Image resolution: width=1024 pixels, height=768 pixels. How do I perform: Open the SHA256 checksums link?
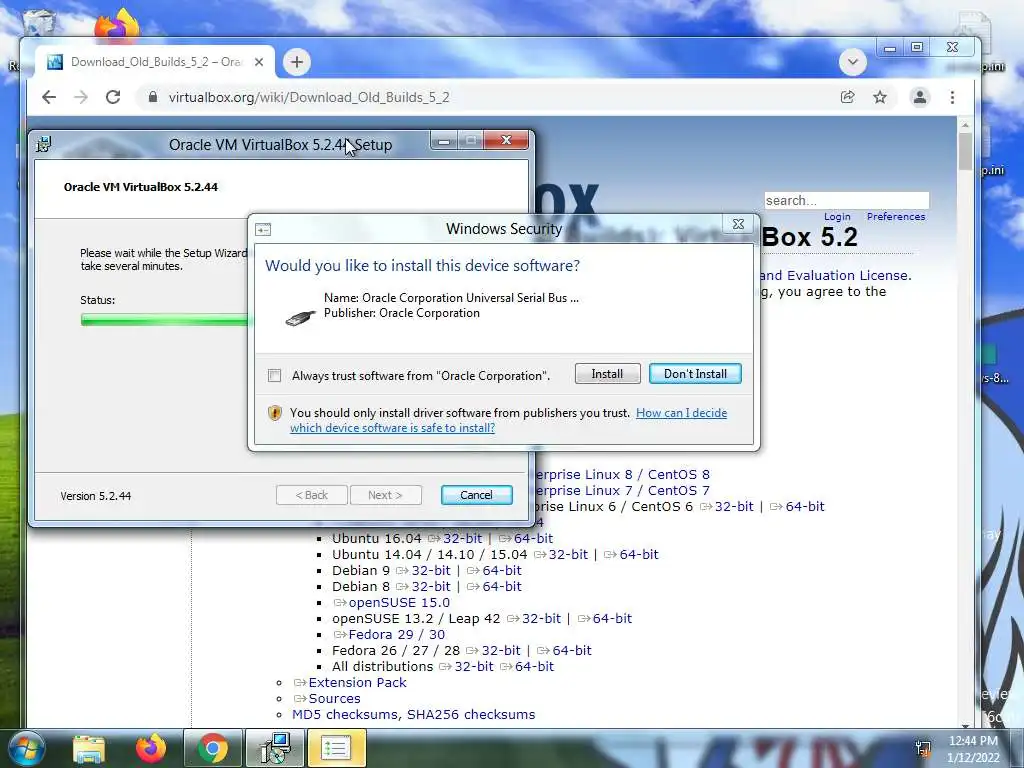[x=471, y=714]
